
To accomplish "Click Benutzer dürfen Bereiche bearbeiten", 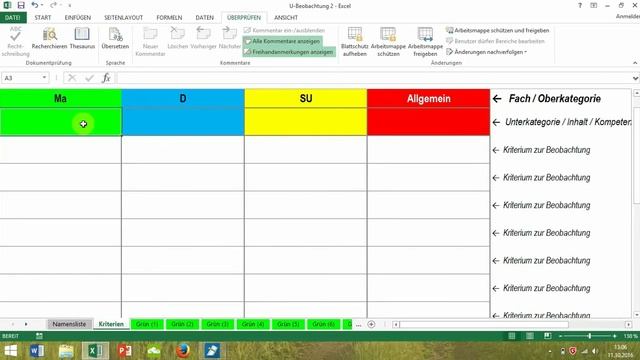I will pyautogui.click(x=495, y=41).
